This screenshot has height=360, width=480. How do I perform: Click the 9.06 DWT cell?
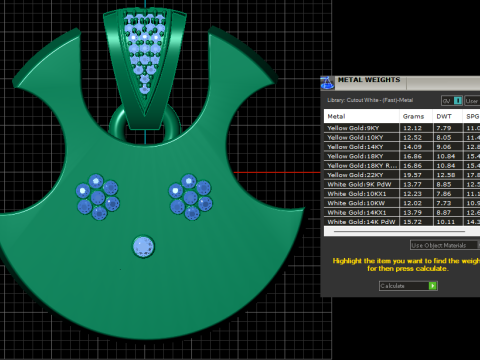tap(447, 147)
